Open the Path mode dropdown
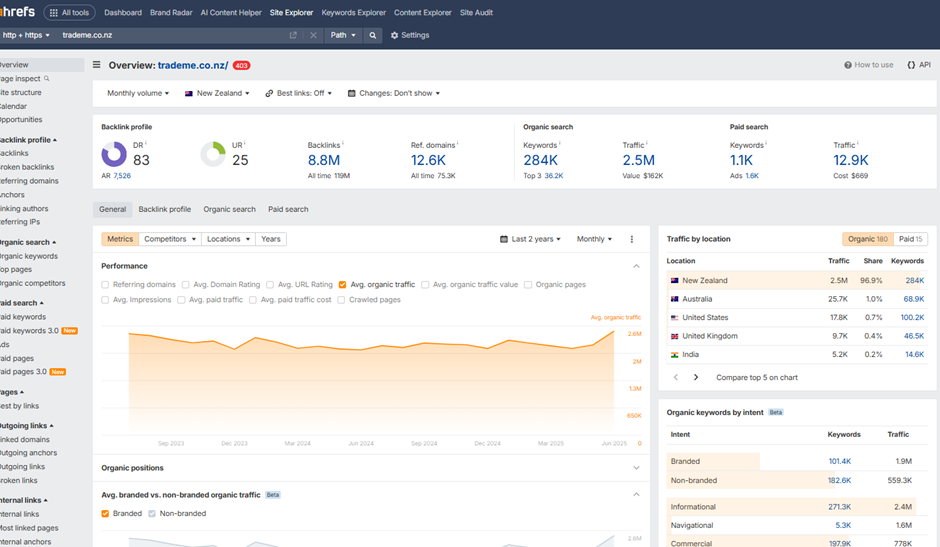Screen dimensions: 940x547 343,35
